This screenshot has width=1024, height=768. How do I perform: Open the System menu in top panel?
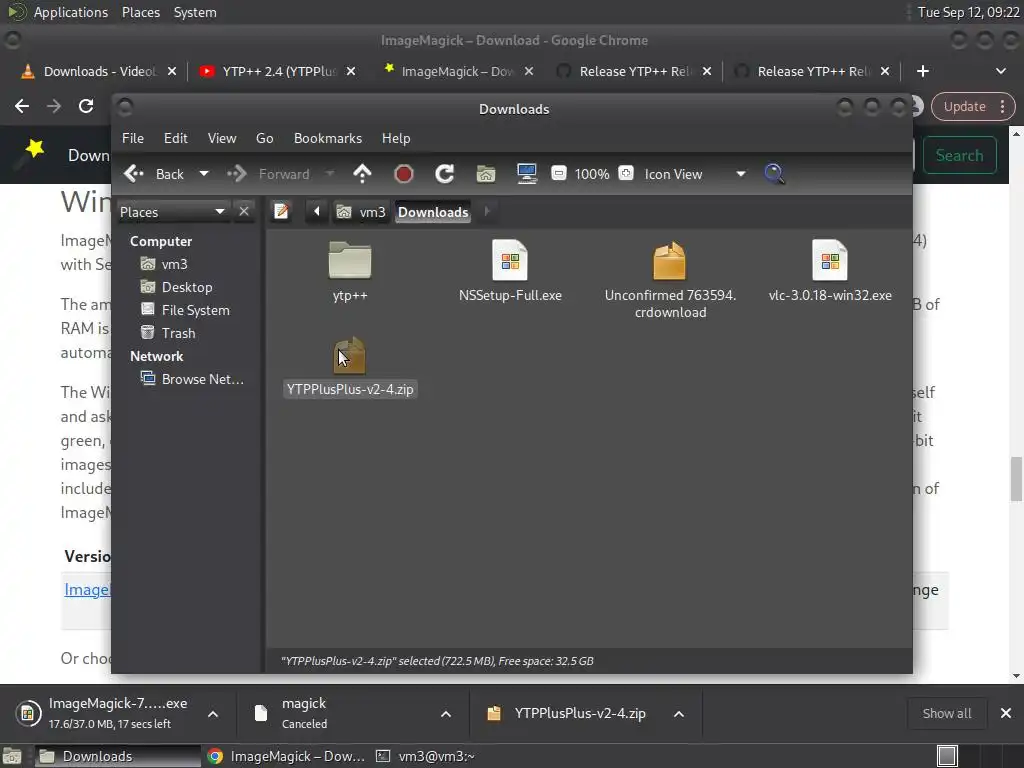195,12
